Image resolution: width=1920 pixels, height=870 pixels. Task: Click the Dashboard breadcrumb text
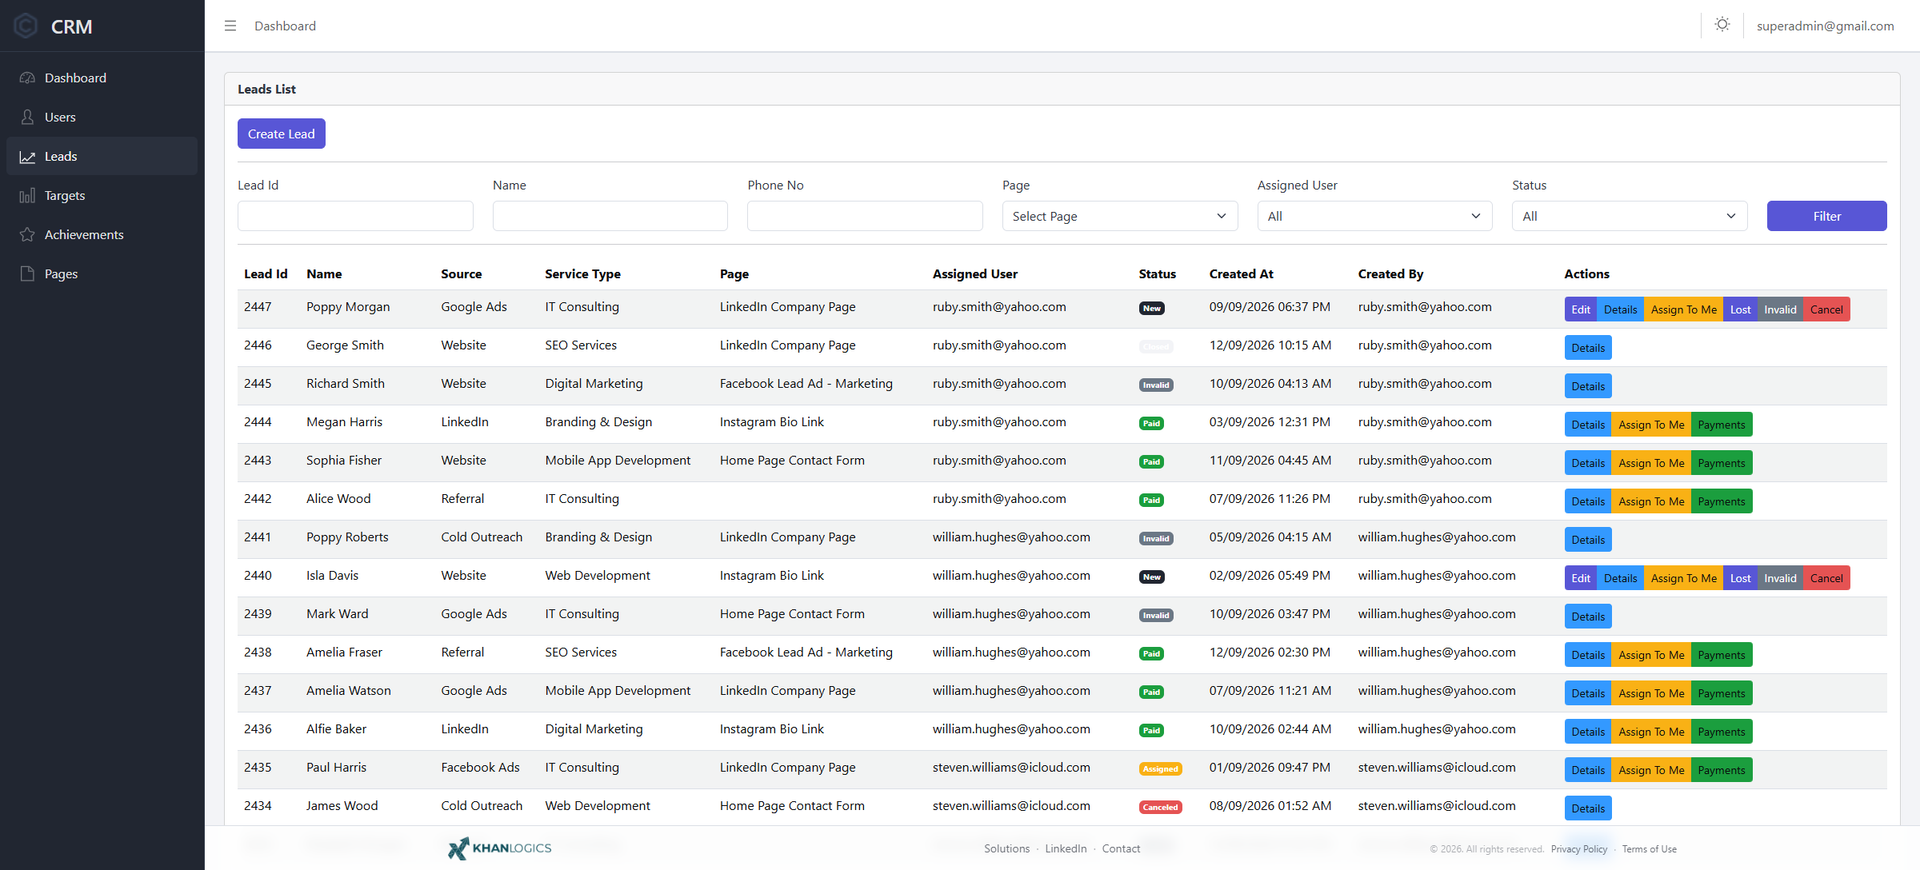285,26
